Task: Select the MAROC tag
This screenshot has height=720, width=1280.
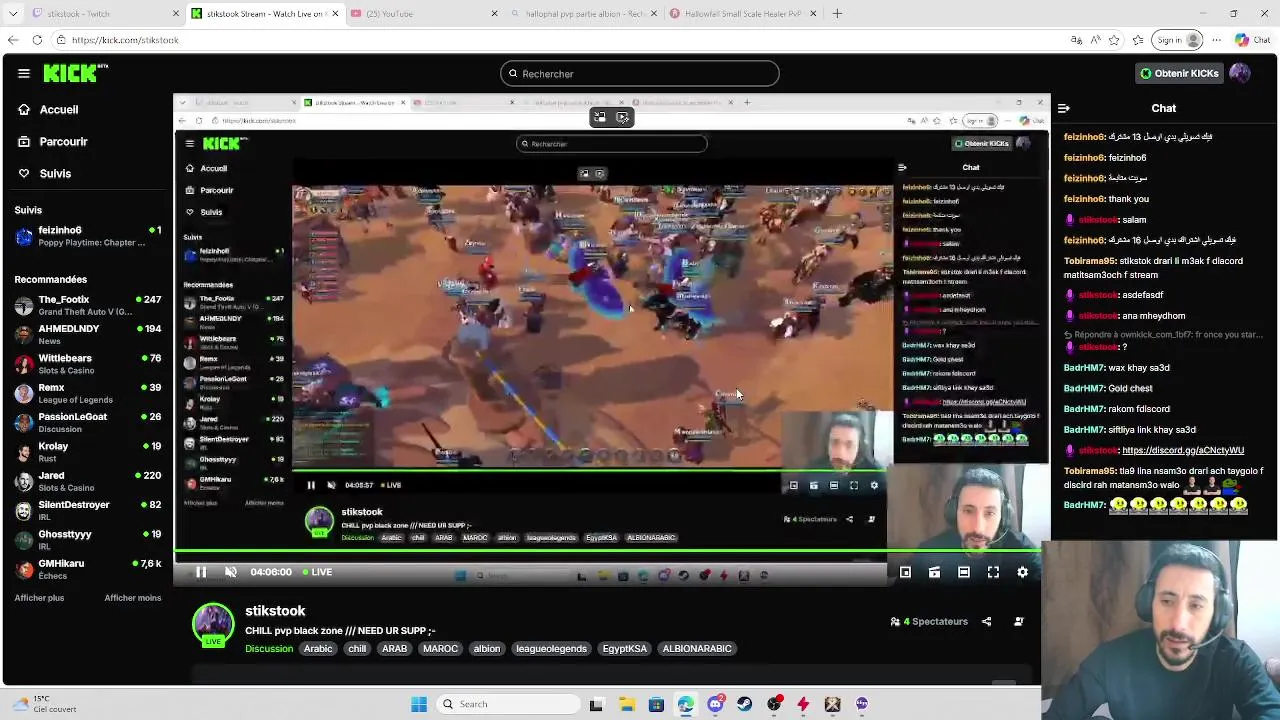Action: coord(440,649)
